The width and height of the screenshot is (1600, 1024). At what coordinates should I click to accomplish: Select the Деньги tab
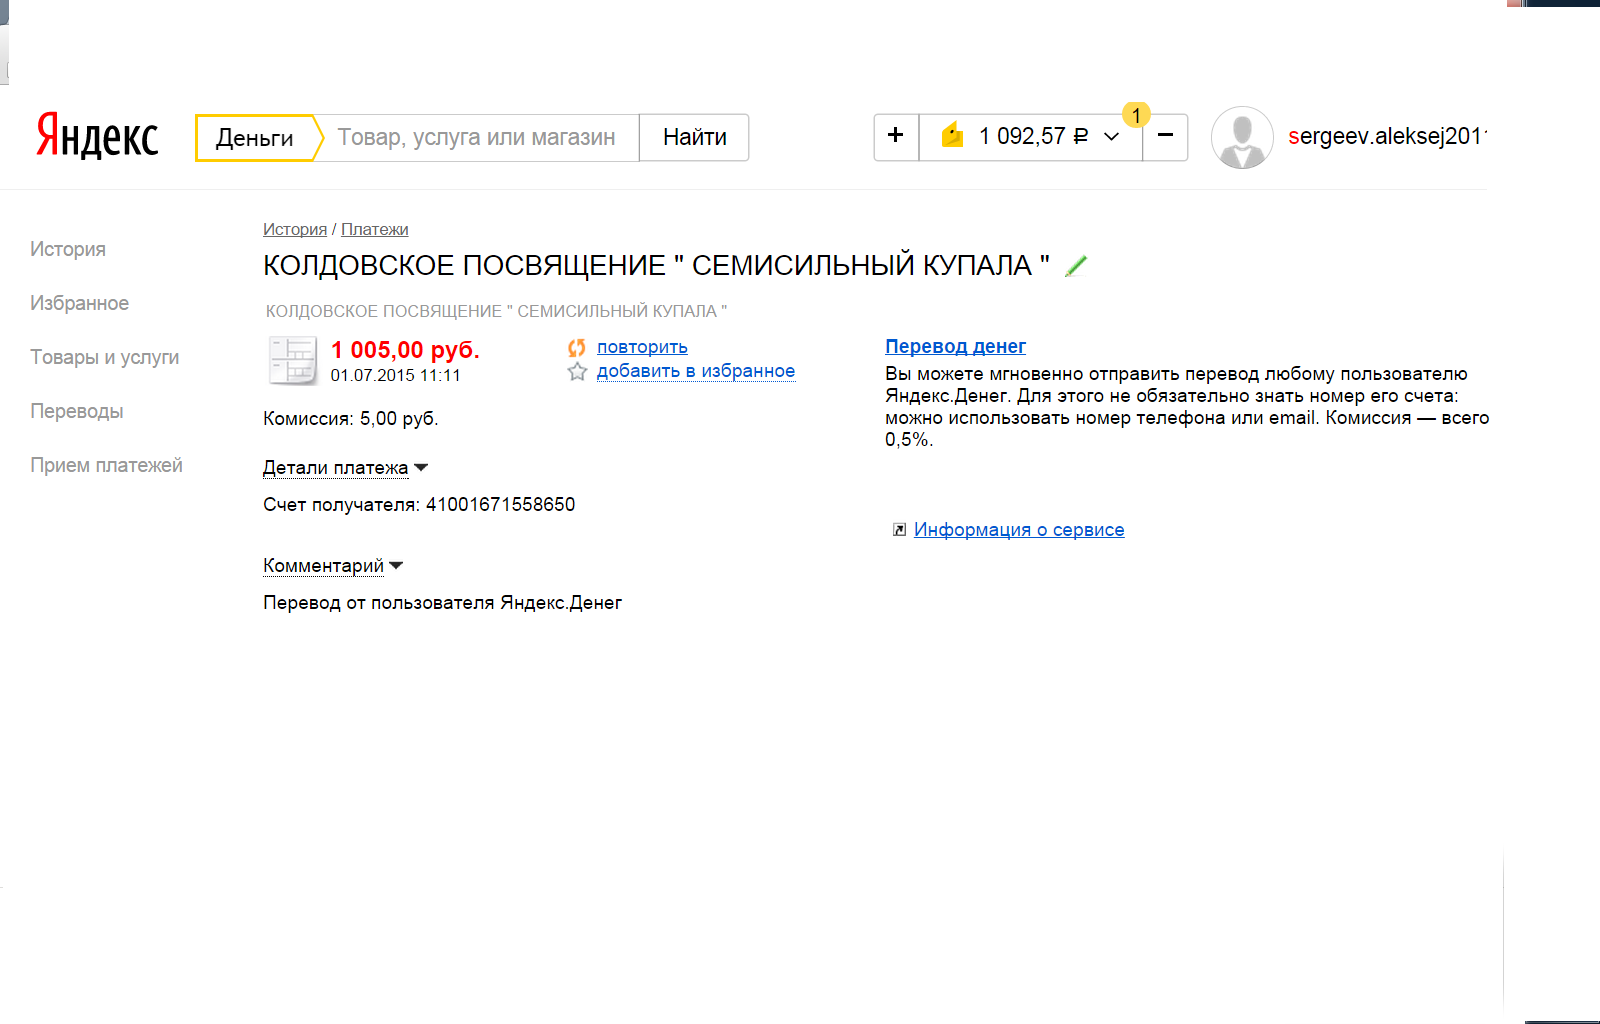(x=255, y=138)
